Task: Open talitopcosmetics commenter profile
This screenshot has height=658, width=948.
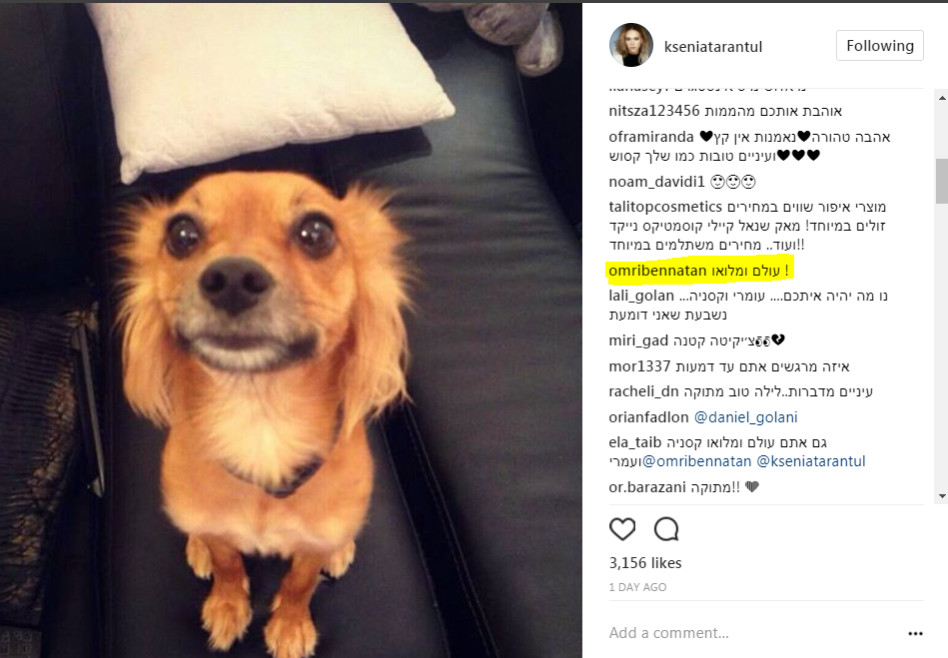Action: (665, 207)
